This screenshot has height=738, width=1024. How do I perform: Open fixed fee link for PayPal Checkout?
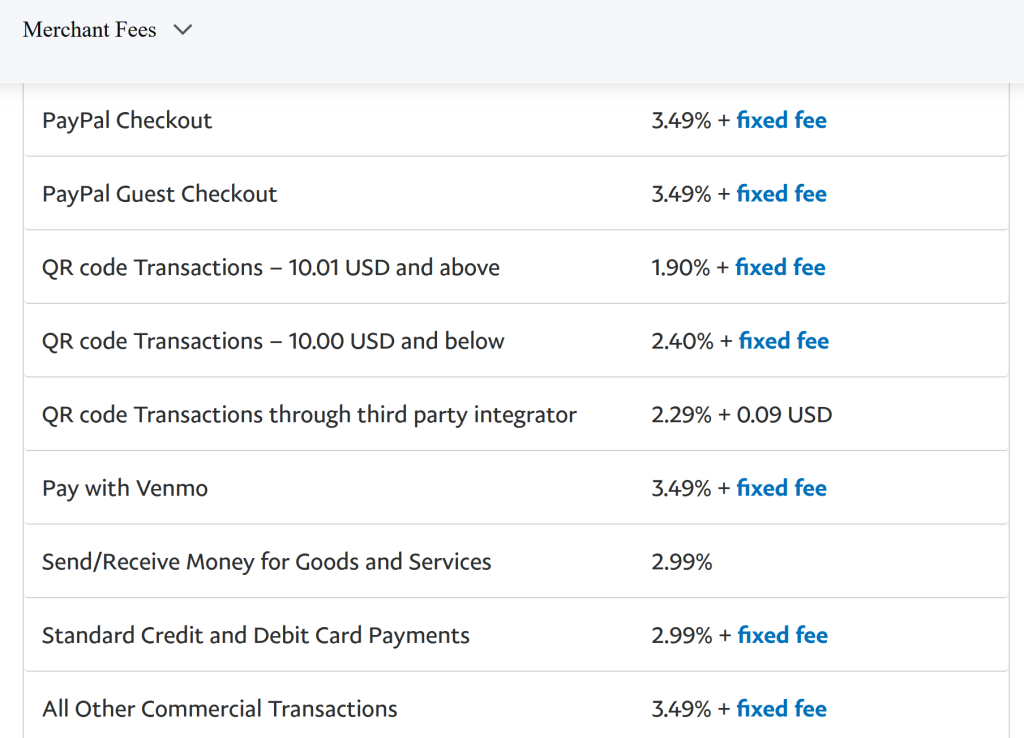click(x=781, y=120)
